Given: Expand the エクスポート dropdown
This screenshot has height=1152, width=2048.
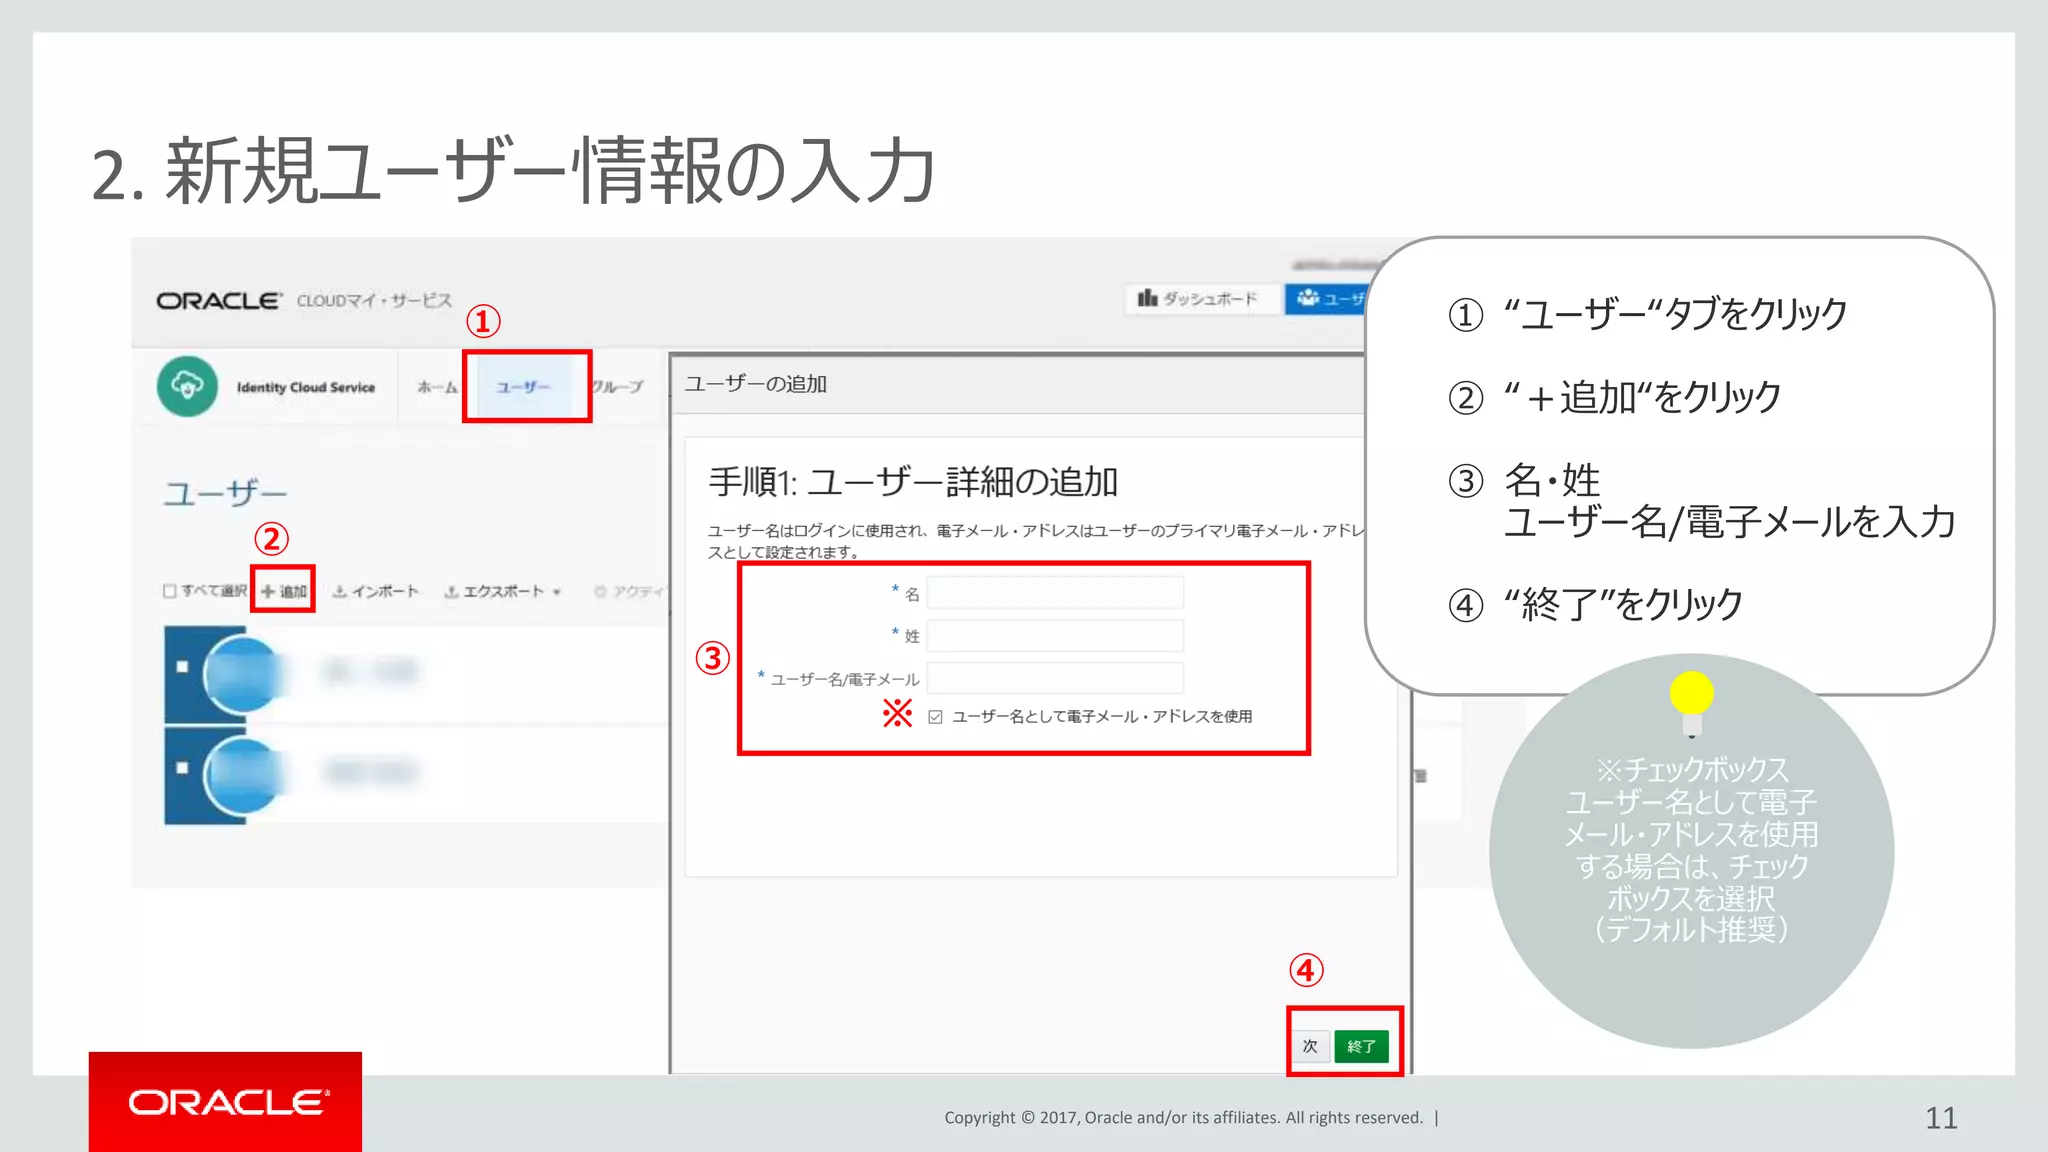Looking at the screenshot, I should point(503,591).
